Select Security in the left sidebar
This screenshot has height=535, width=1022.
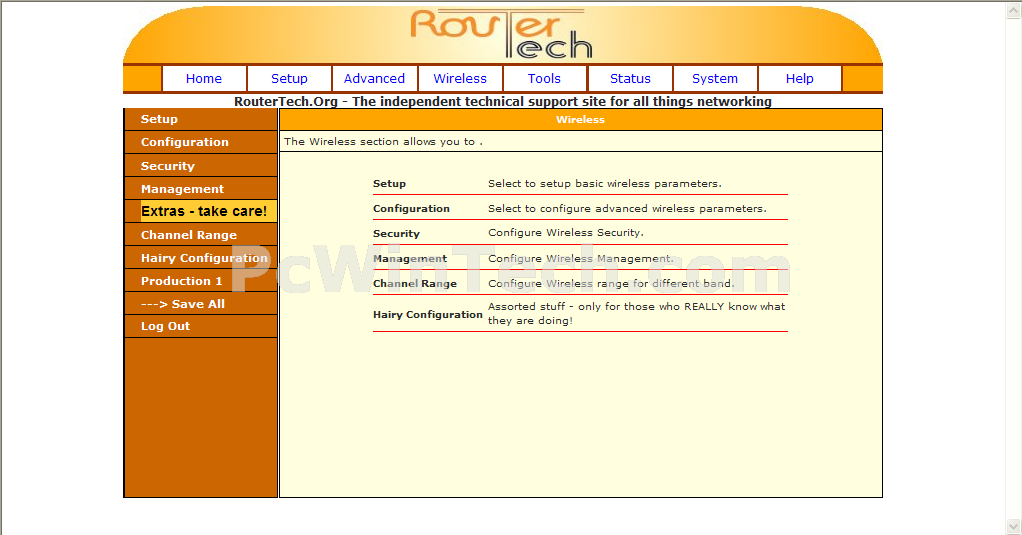[201, 166]
